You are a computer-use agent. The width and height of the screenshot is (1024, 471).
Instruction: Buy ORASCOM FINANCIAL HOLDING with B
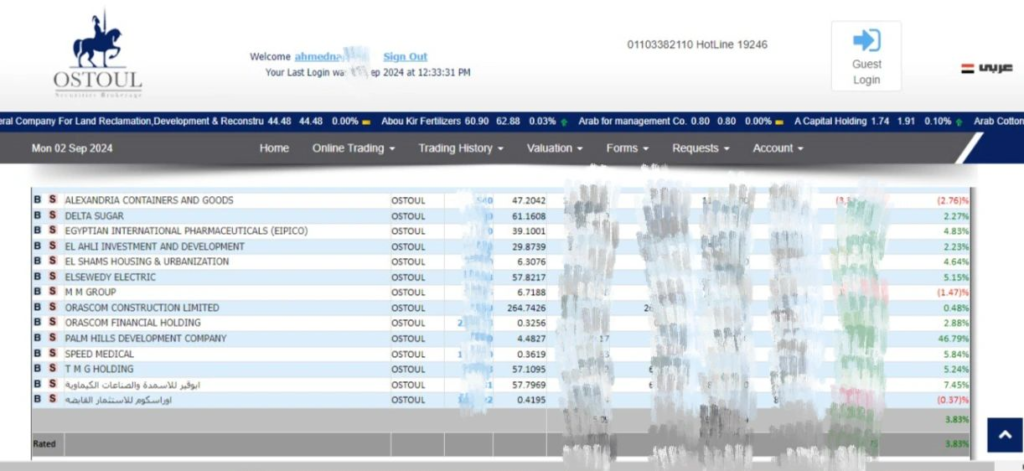[x=37, y=323]
